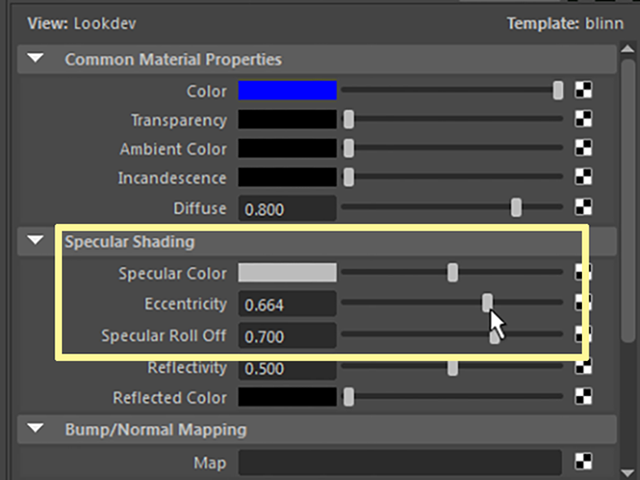
Task: Click the Color slider handle
Action: tap(558, 90)
